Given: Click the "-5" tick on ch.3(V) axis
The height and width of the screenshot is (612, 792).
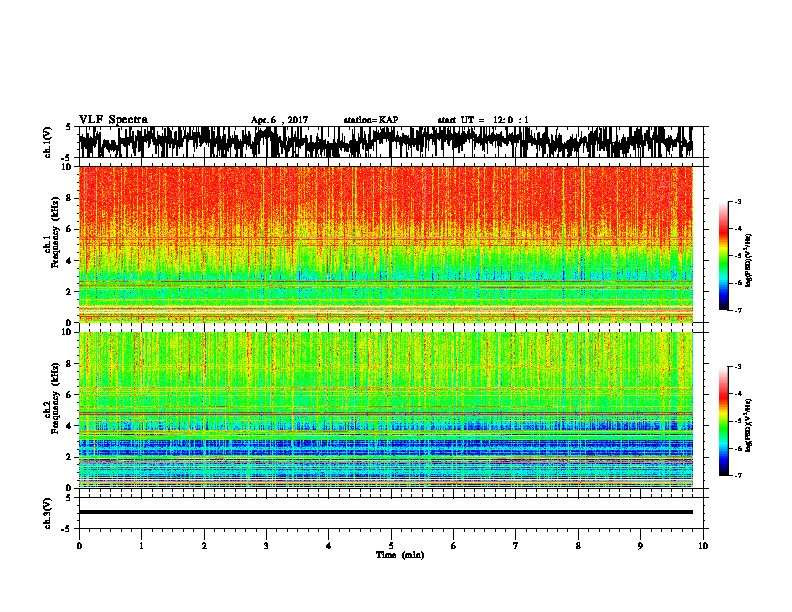Looking at the screenshot, I should [x=67, y=529].
